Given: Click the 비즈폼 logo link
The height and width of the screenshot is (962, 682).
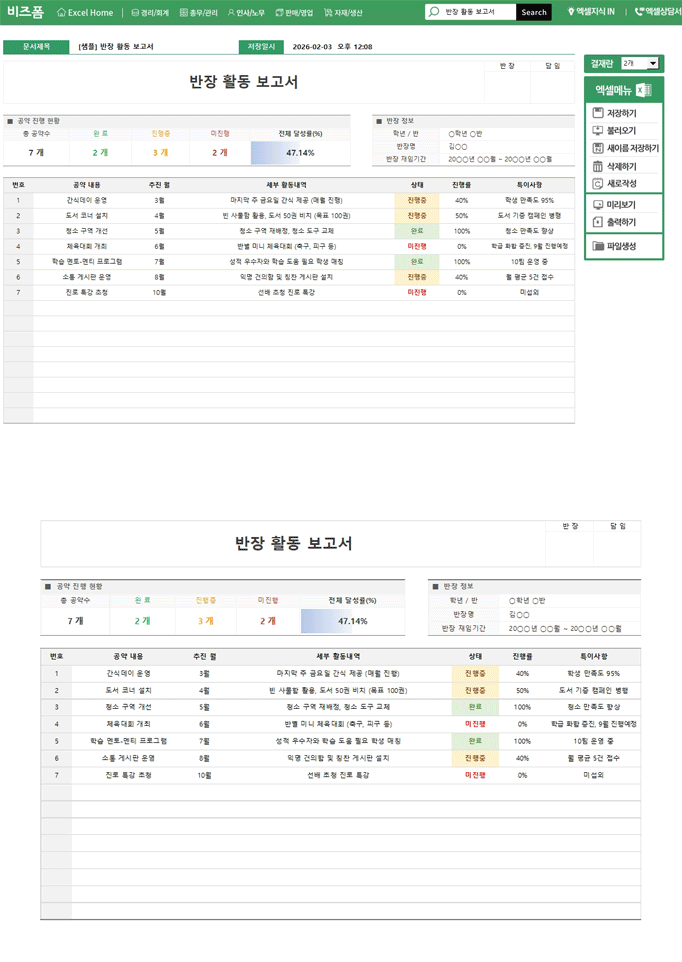Looking at the screenshot, I should click(x=25, y=12).
